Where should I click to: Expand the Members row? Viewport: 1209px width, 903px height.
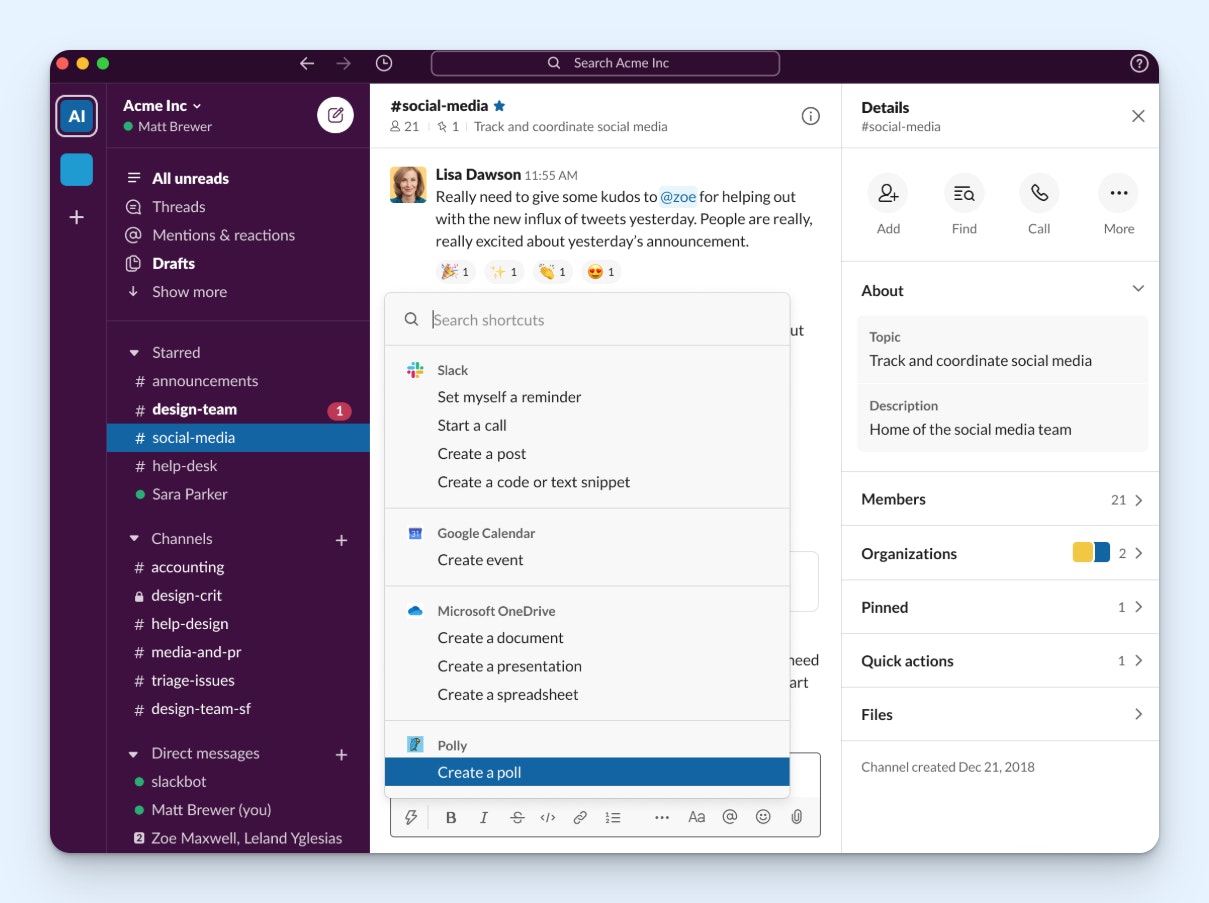[x=1001, y=499]
